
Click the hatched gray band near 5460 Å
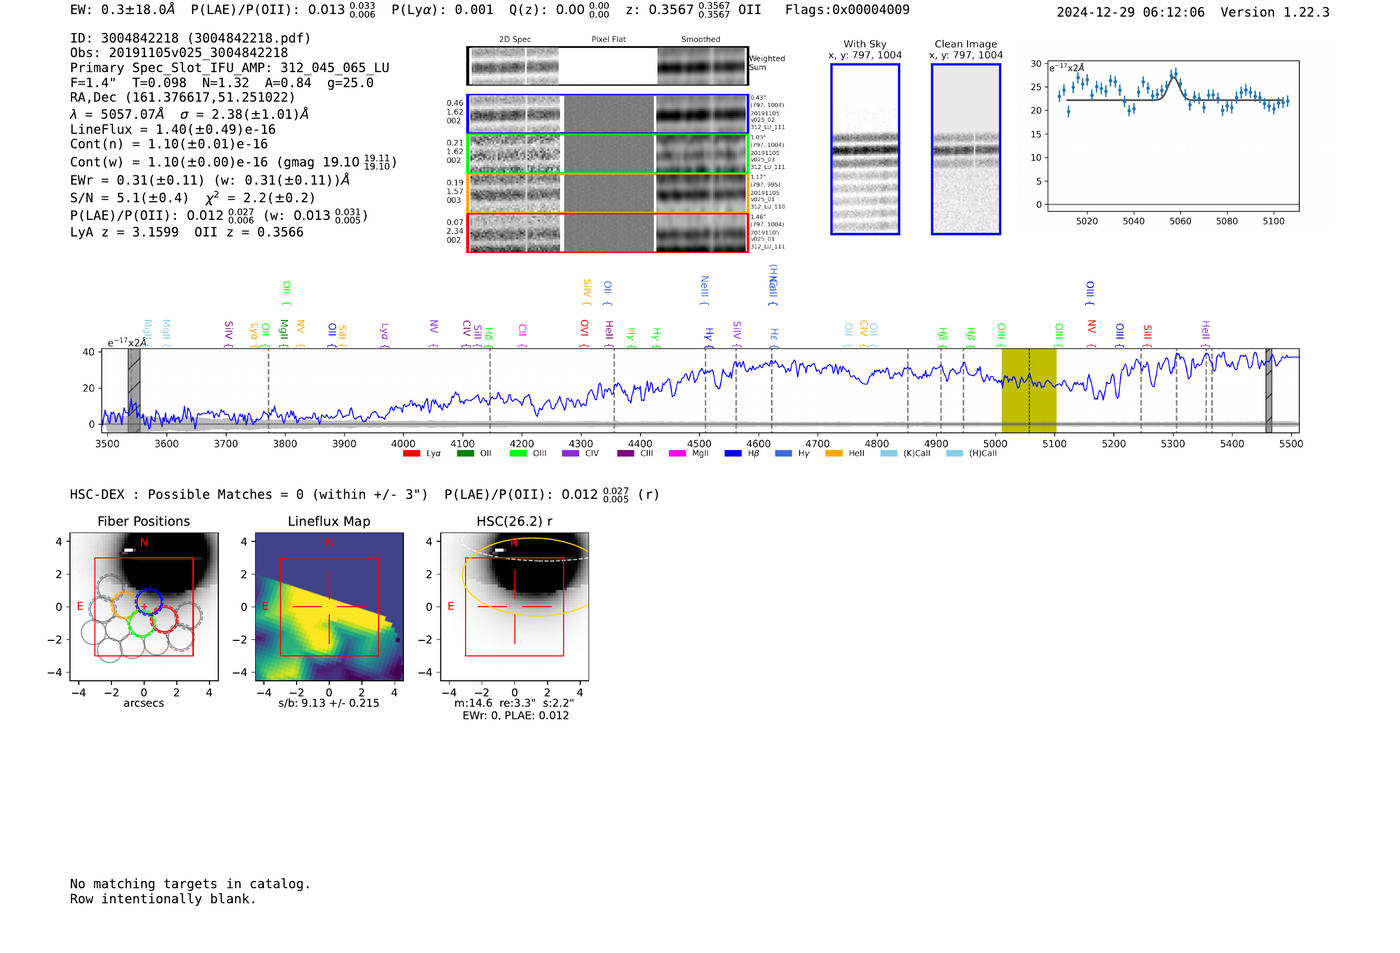pyautogui.click(x=1269, y=390)
